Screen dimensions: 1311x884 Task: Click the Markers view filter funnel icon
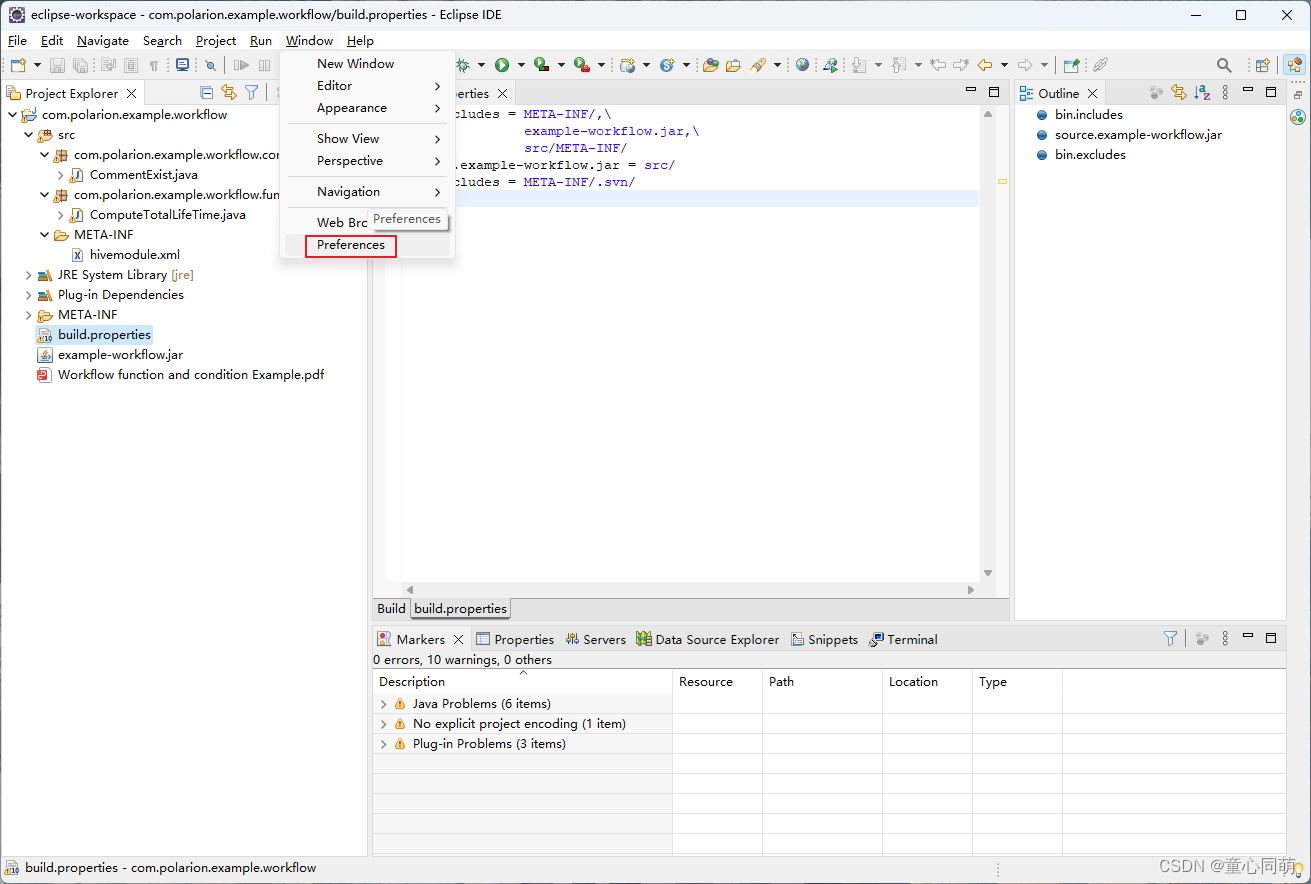(x=1171, y=638)
